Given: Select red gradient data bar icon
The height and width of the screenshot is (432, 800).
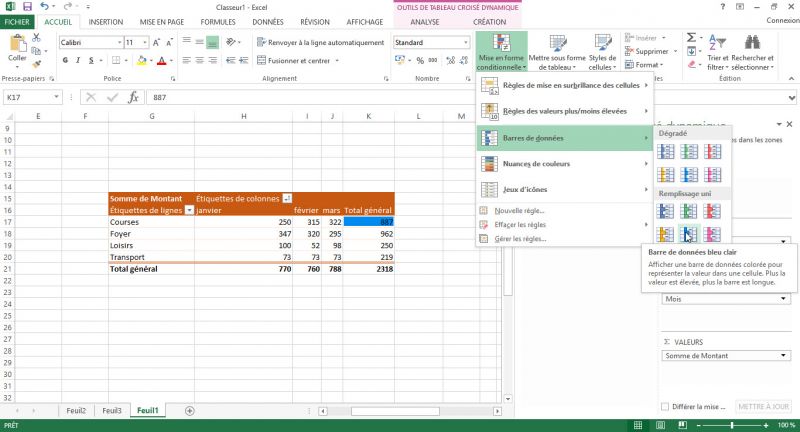Looking at the screenshot, I should pyautogui.click(x=712, y=151).
